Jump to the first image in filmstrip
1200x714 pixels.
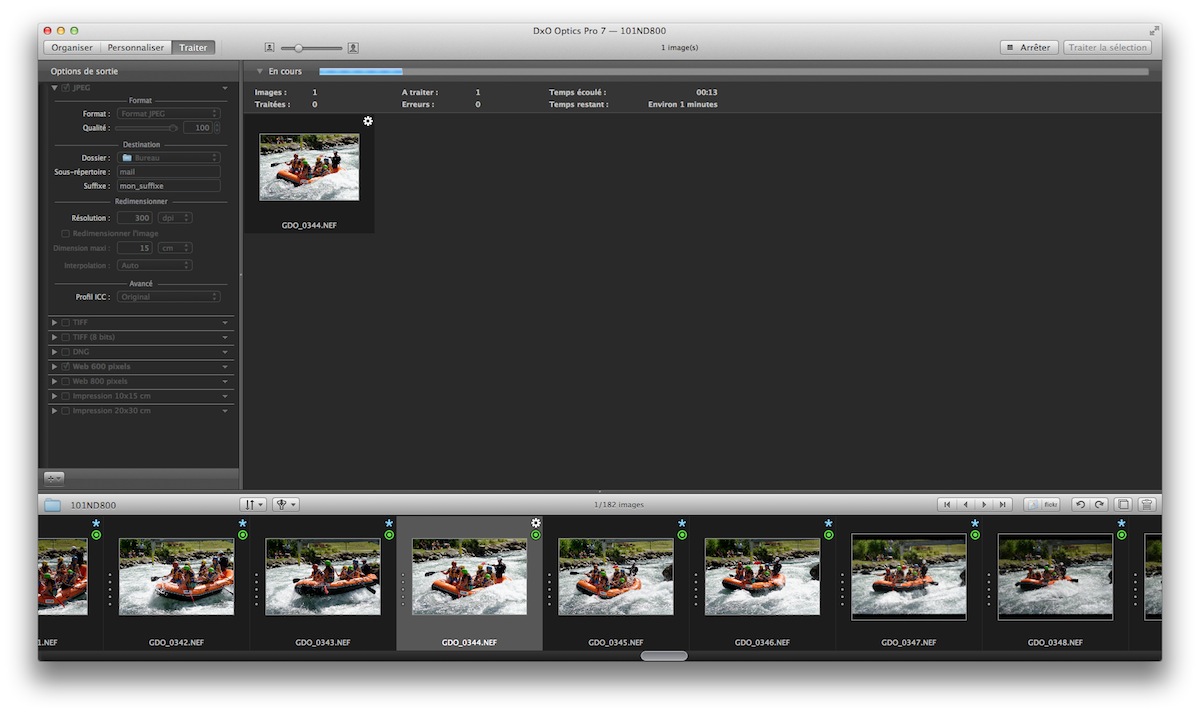click(946, 505)
